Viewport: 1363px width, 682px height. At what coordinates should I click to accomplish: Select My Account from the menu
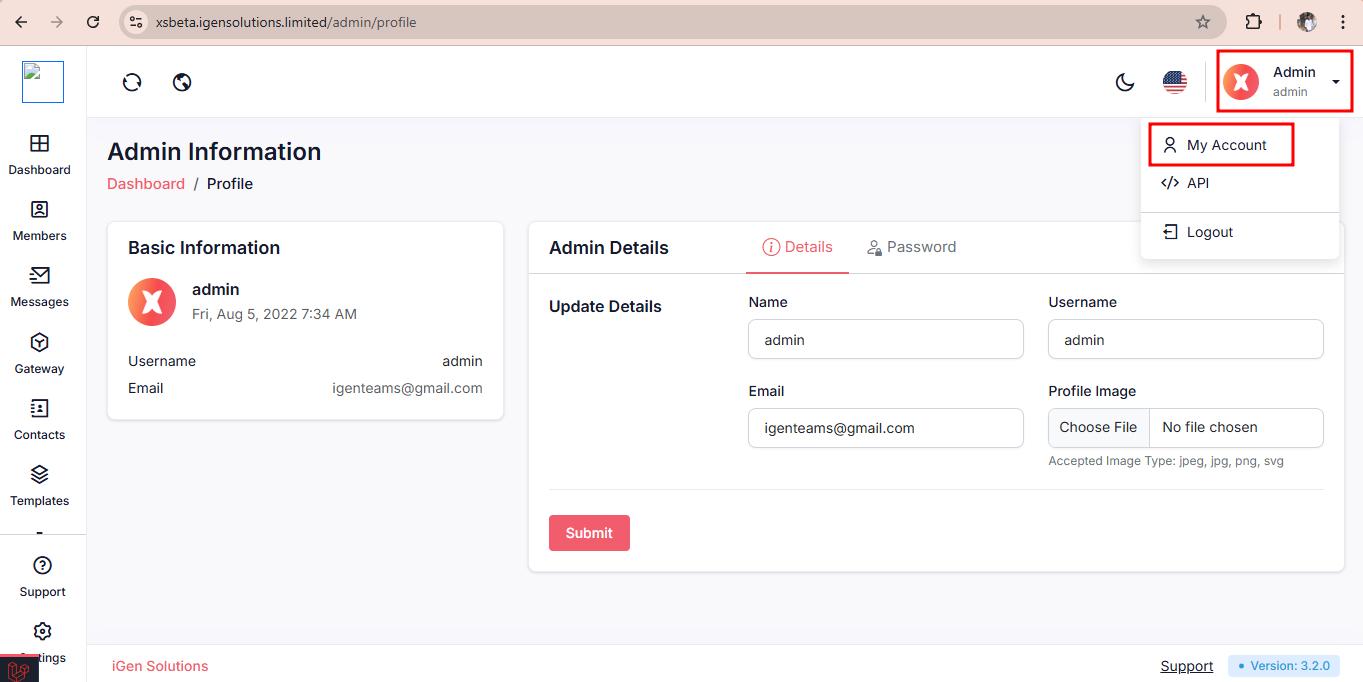1226,145
